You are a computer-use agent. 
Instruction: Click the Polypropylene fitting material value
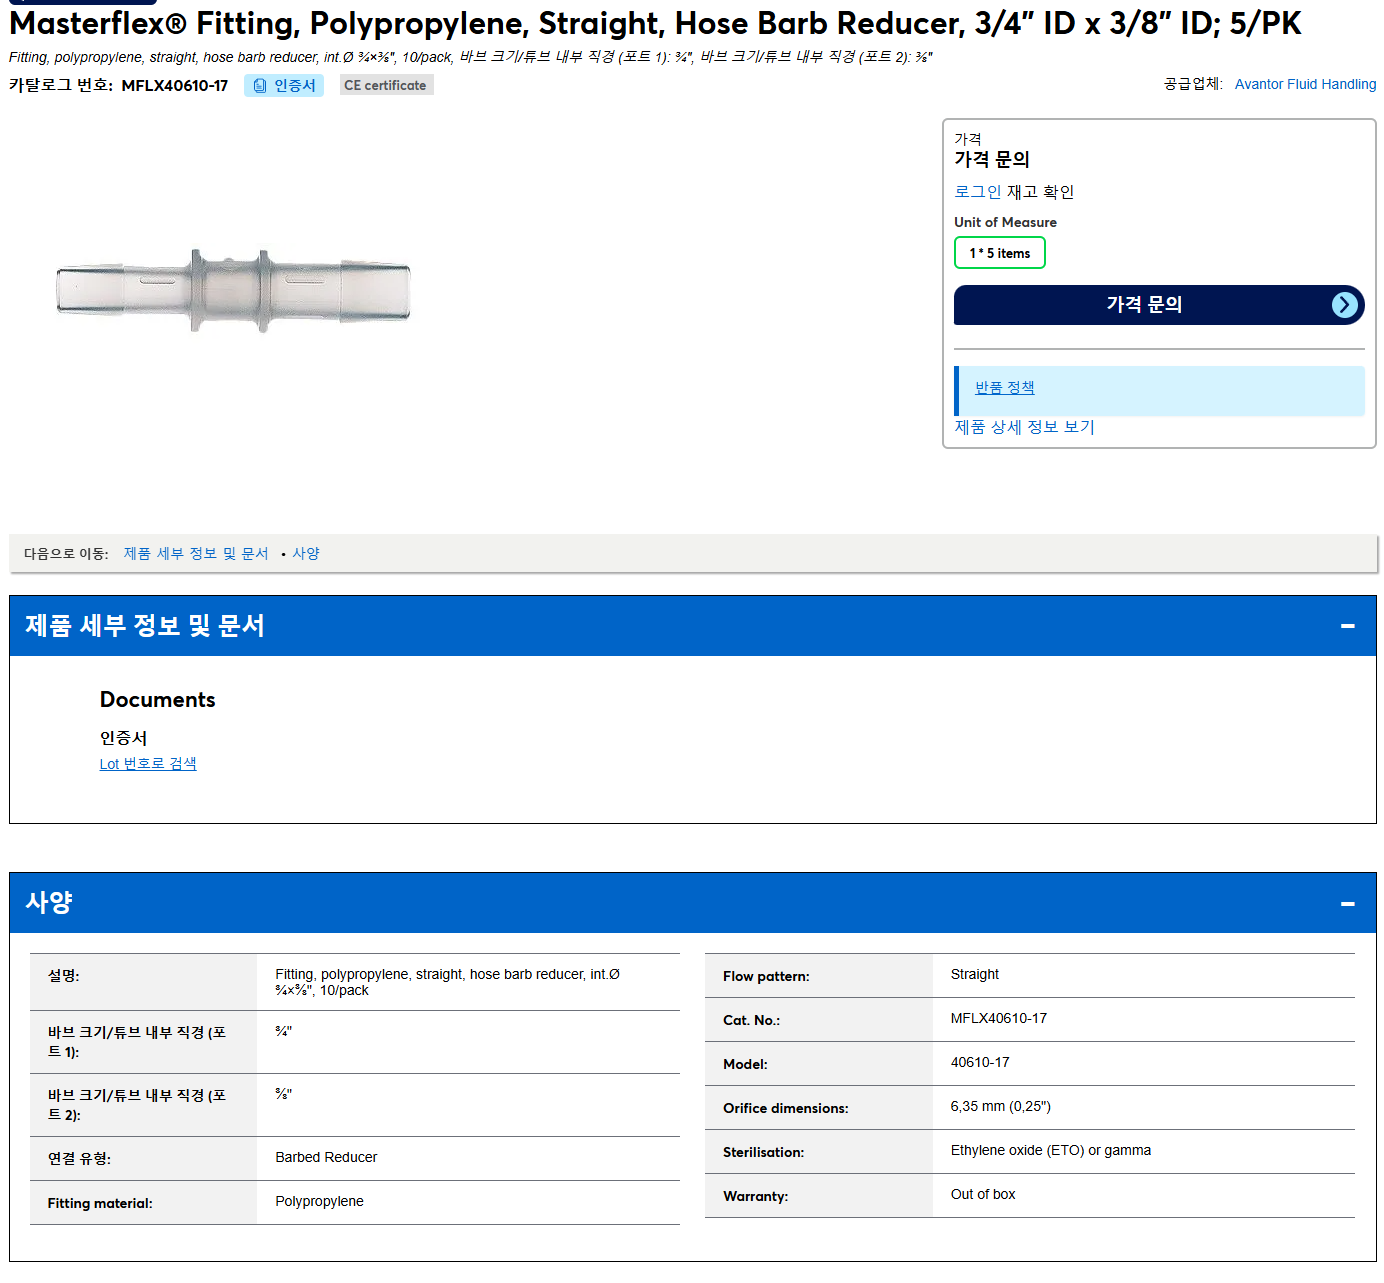[319, 1202]
